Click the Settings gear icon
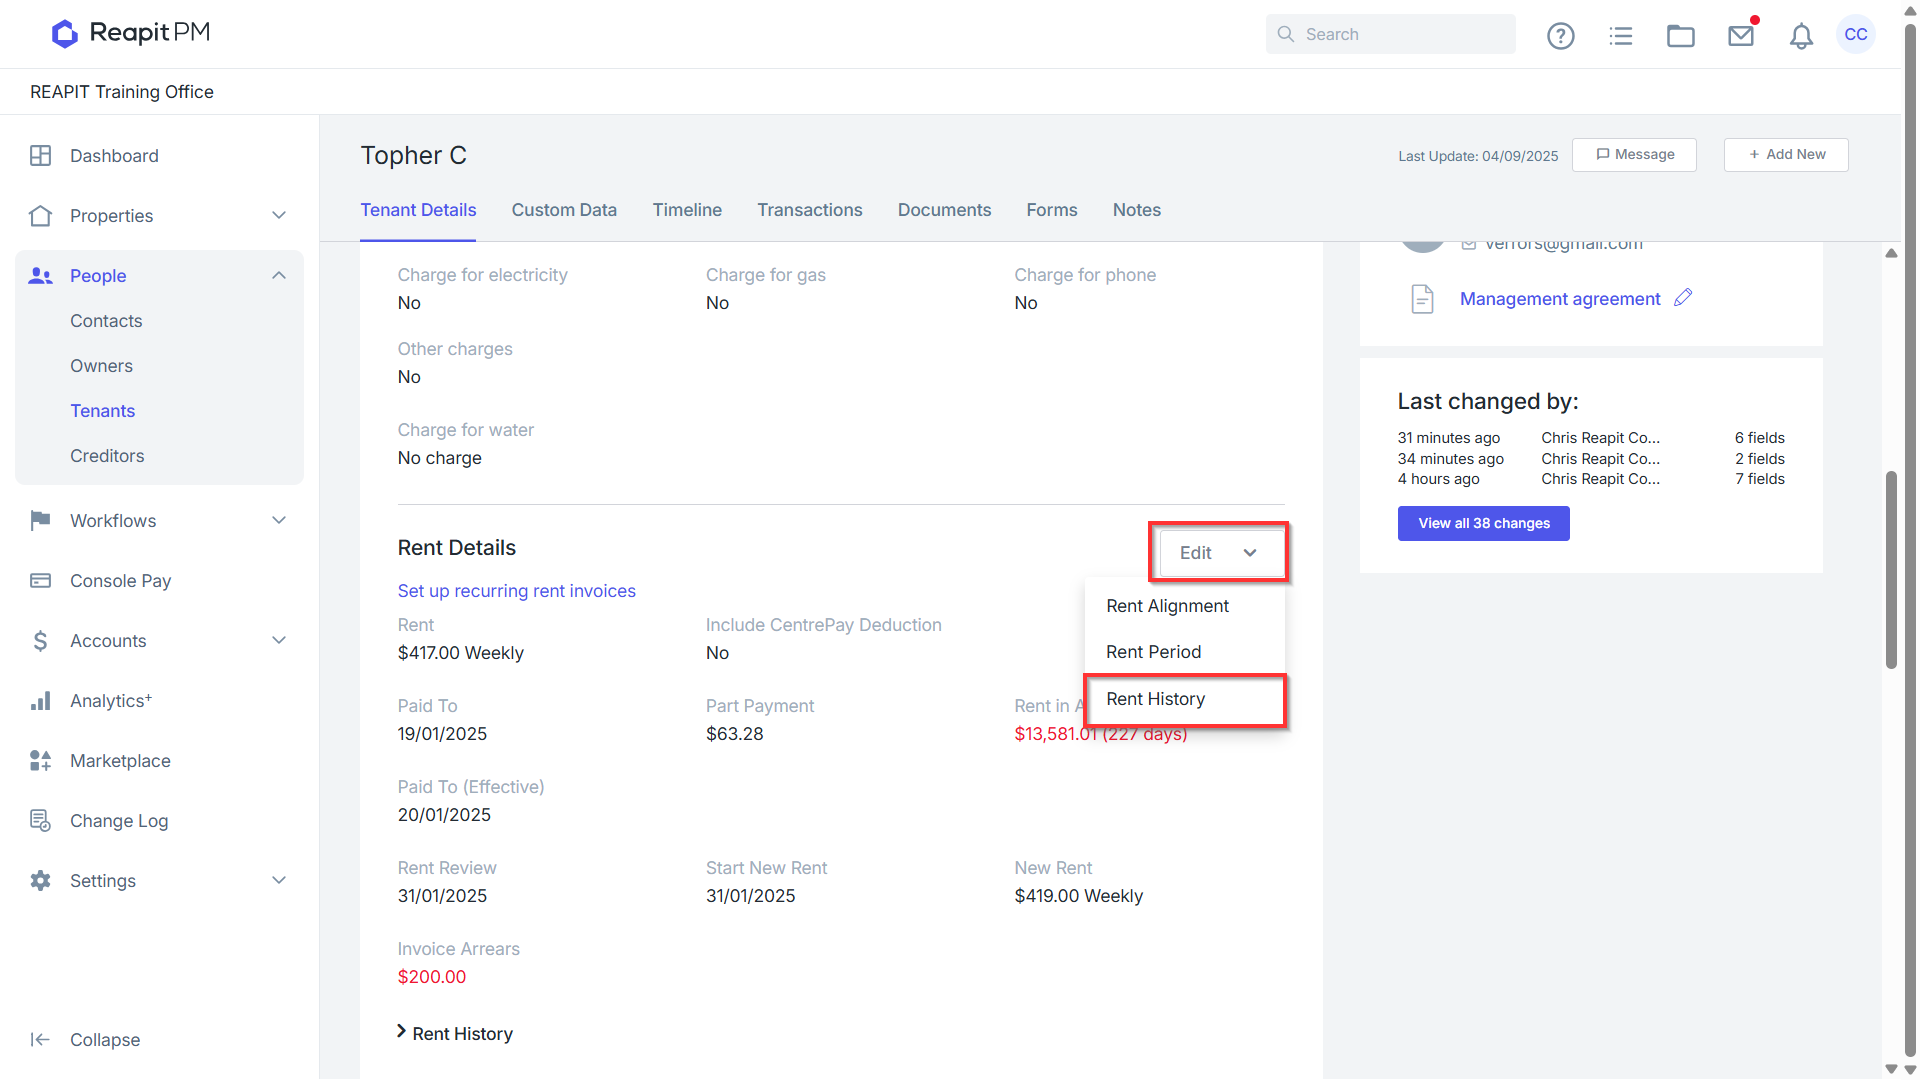 tap(40, 881)
